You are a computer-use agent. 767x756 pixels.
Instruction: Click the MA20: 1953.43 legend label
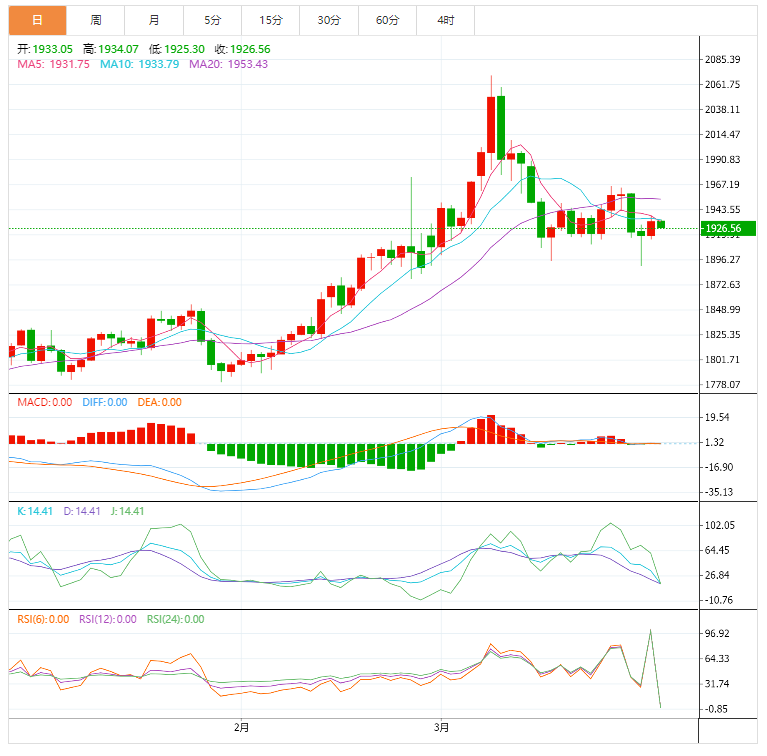228,64
